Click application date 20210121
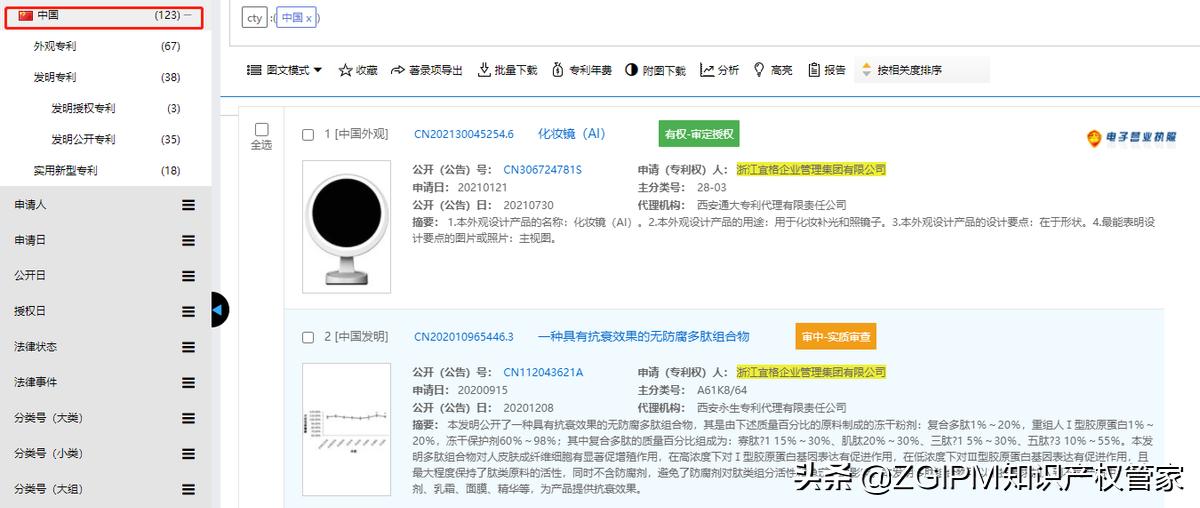1200x508 pixels. (481, 187)
